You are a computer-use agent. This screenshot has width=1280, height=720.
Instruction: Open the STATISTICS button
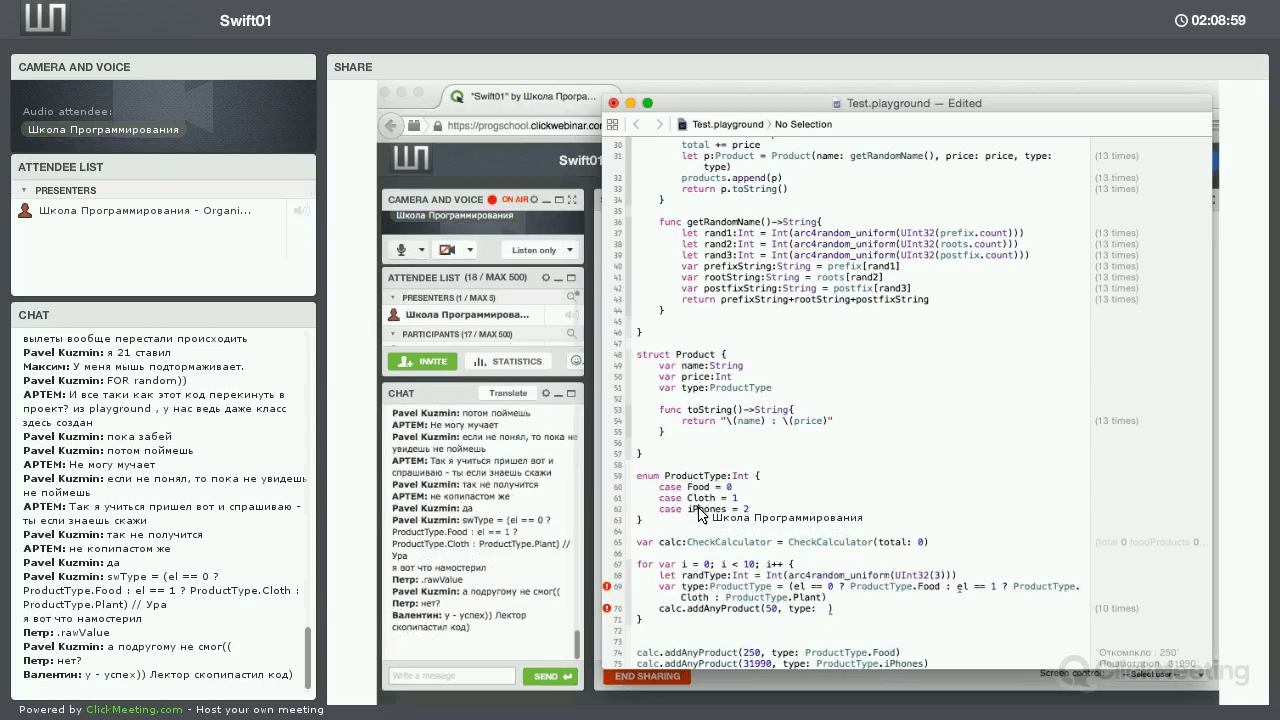point(509,361)
